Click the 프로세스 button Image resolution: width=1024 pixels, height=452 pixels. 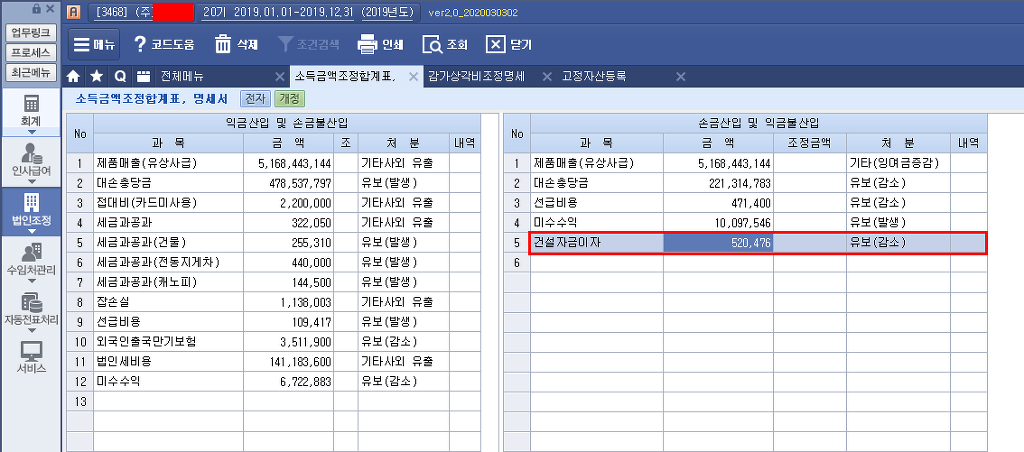pos(31,52)
